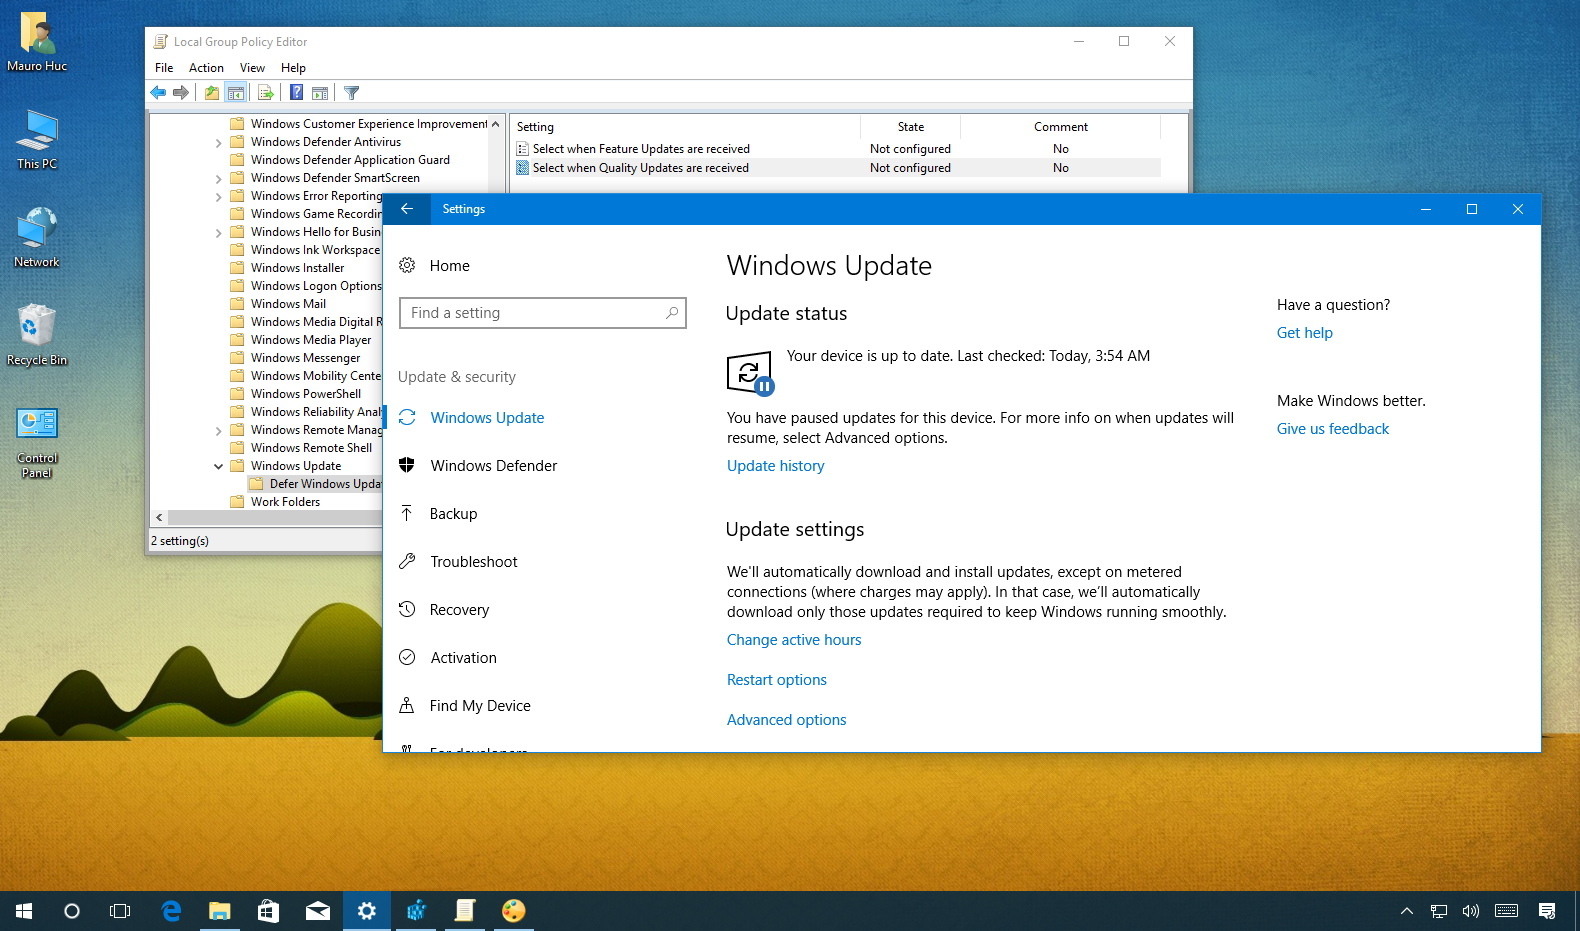This screenshot has width=1580, height=931.
Task: Open the Start menu Windows icon
Action: click(24, 911)
